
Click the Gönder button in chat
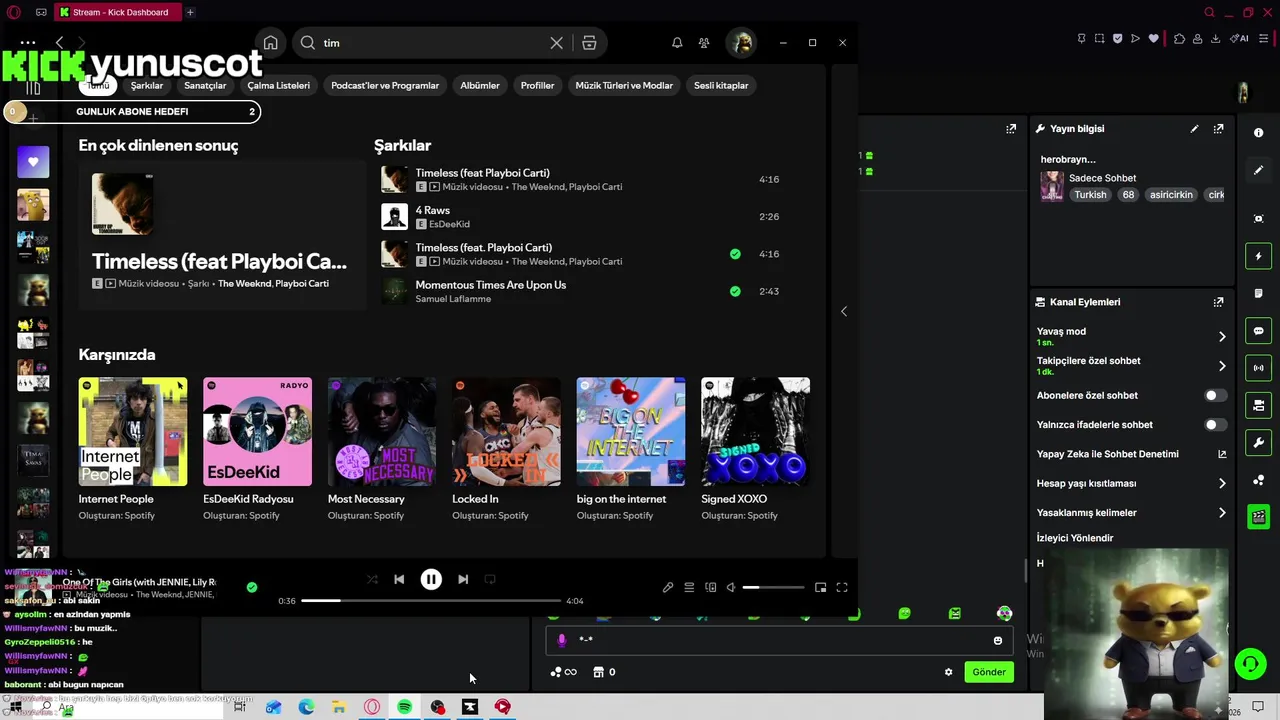[989, 672]
